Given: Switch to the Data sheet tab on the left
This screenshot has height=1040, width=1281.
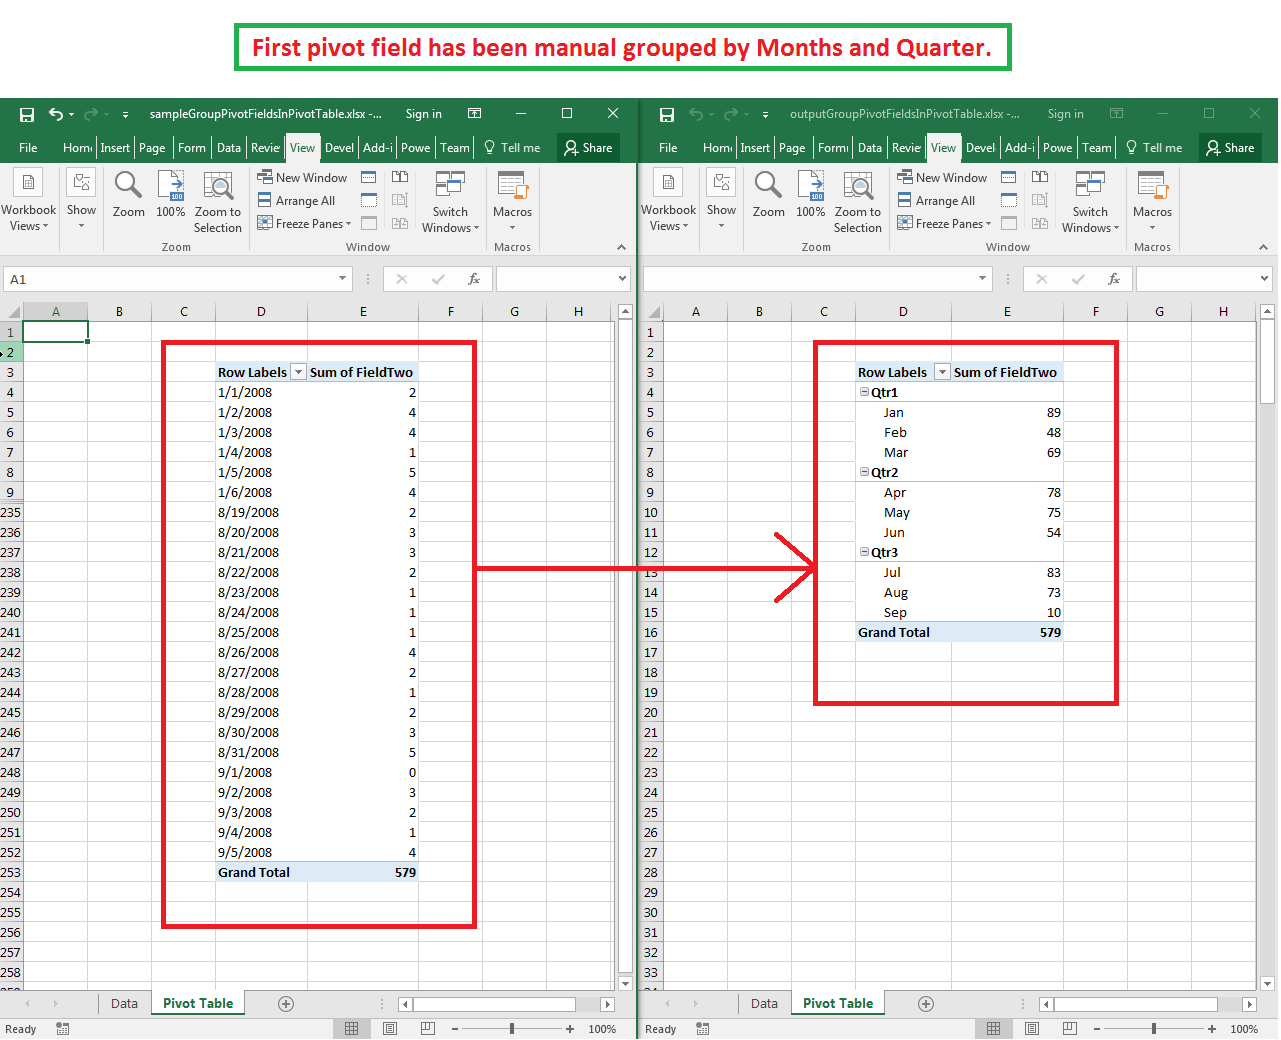Looking at the screenshot, I should point(124,1002).
